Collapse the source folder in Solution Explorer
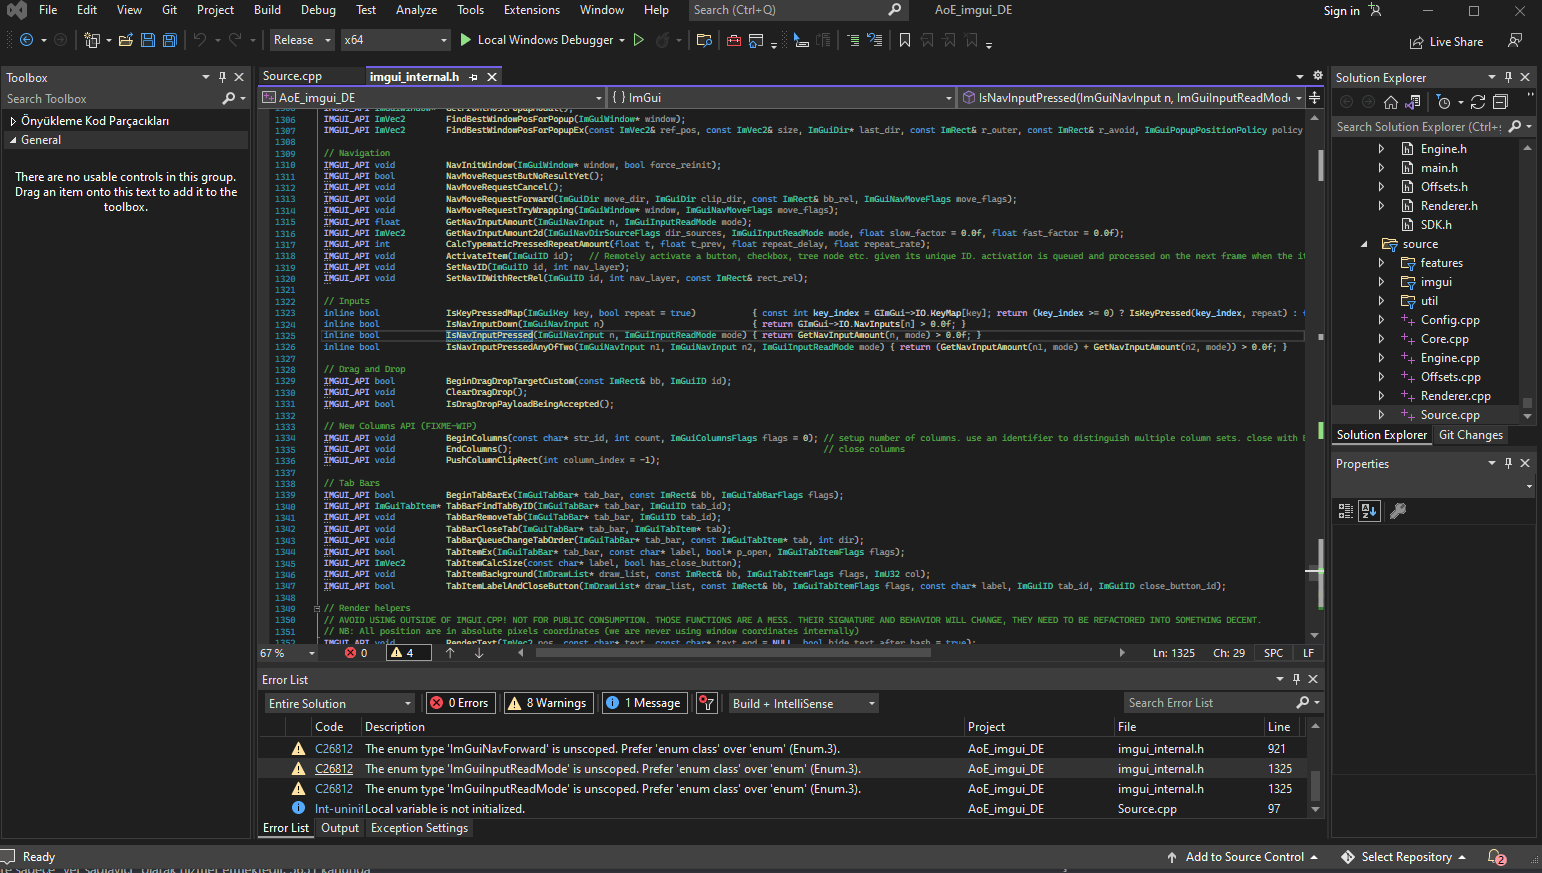The image size is (1542, 873). click(x=1364, y=244)
